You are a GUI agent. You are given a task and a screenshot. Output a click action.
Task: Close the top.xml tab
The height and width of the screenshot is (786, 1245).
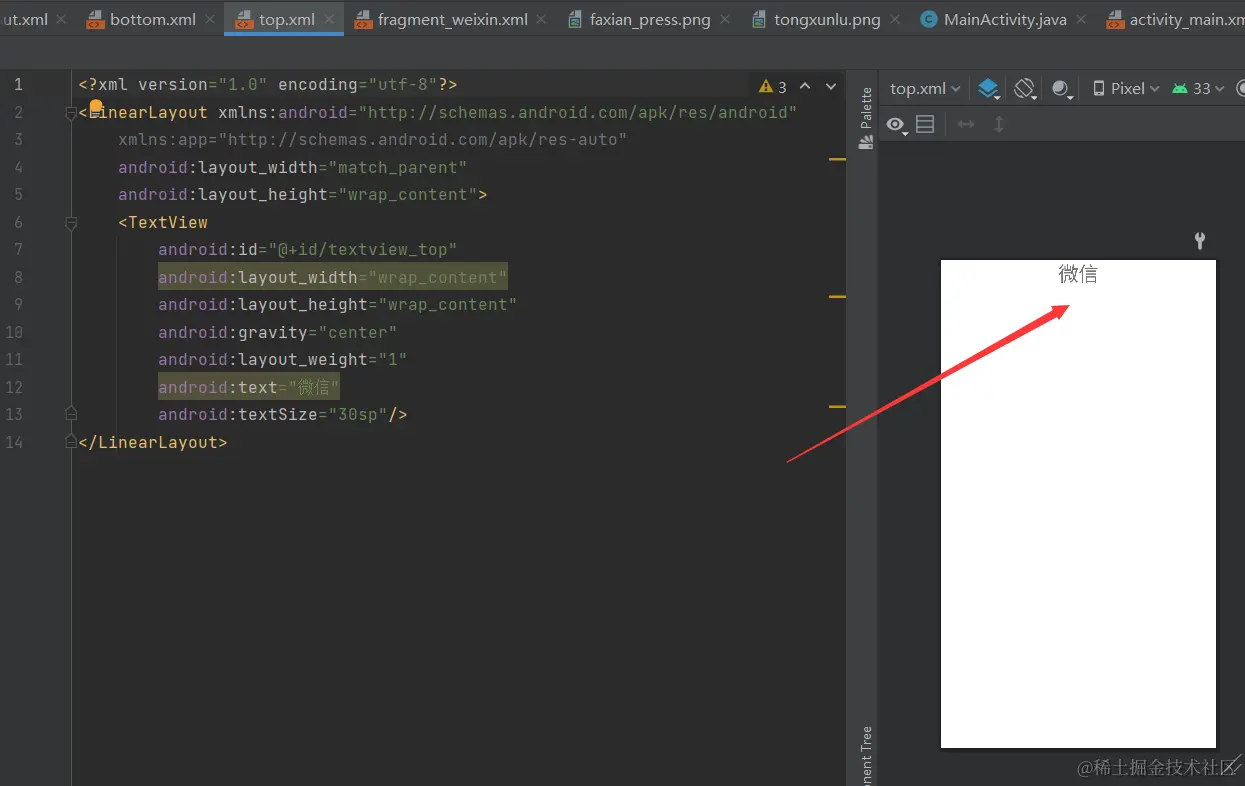point(330,19)
